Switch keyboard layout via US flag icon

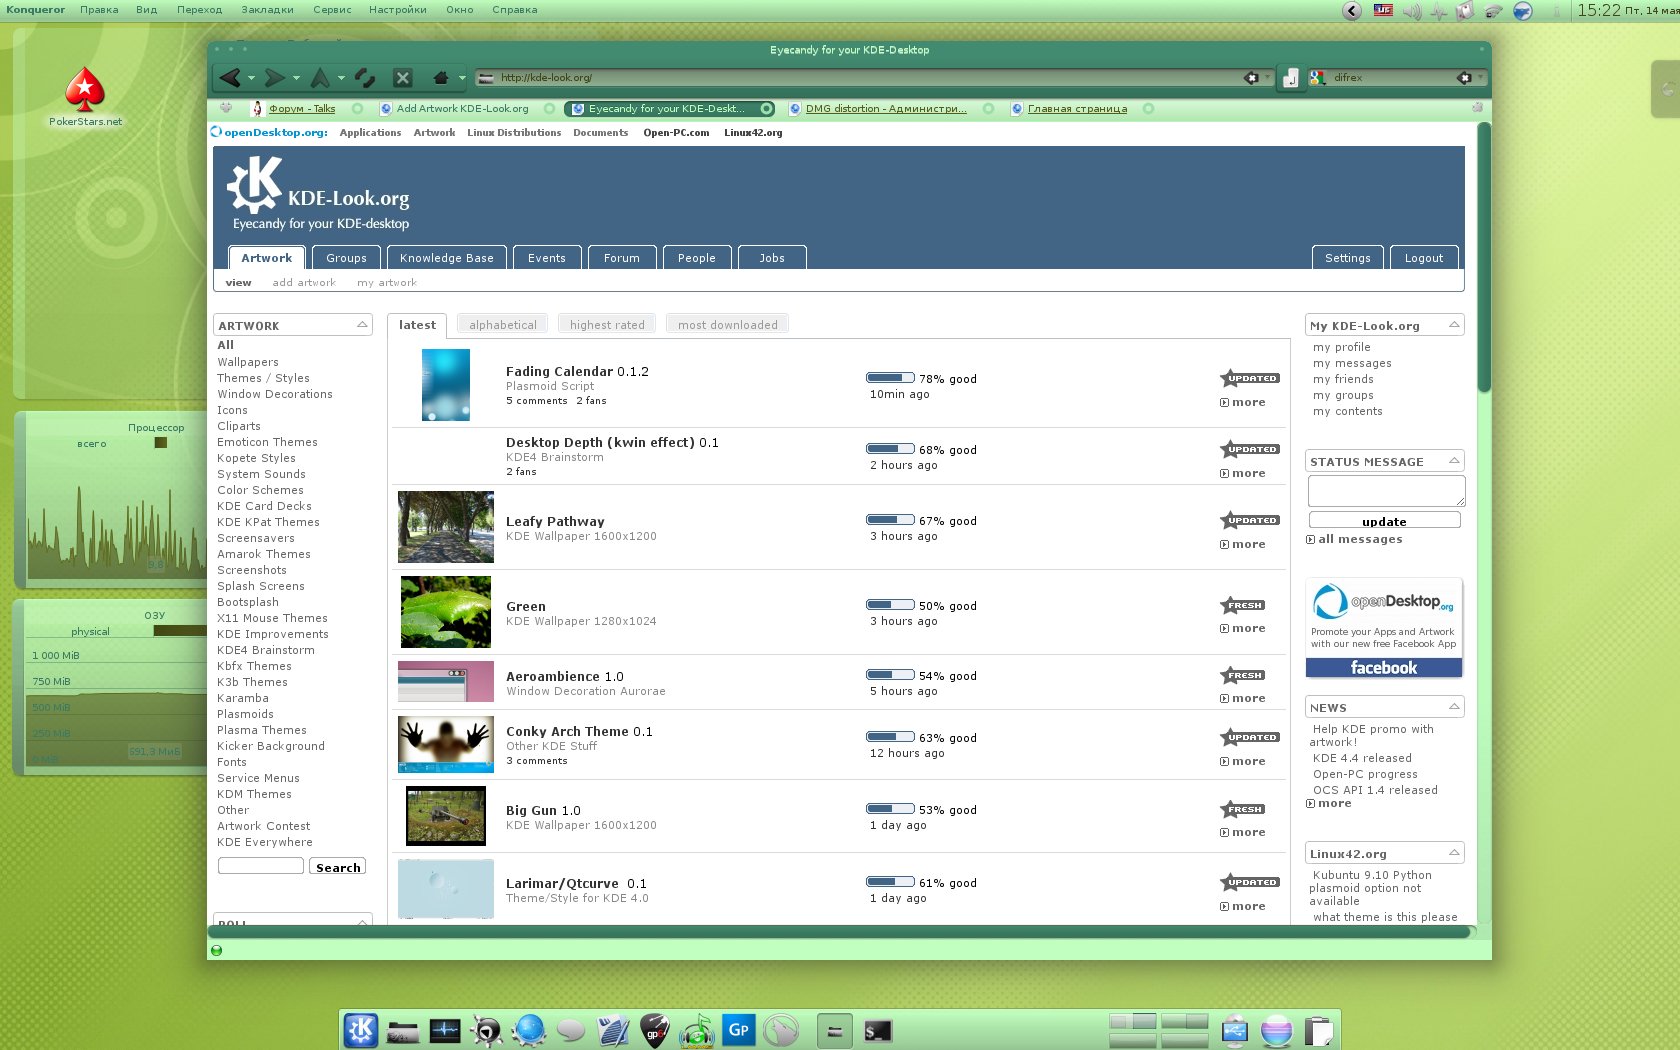1383,11
